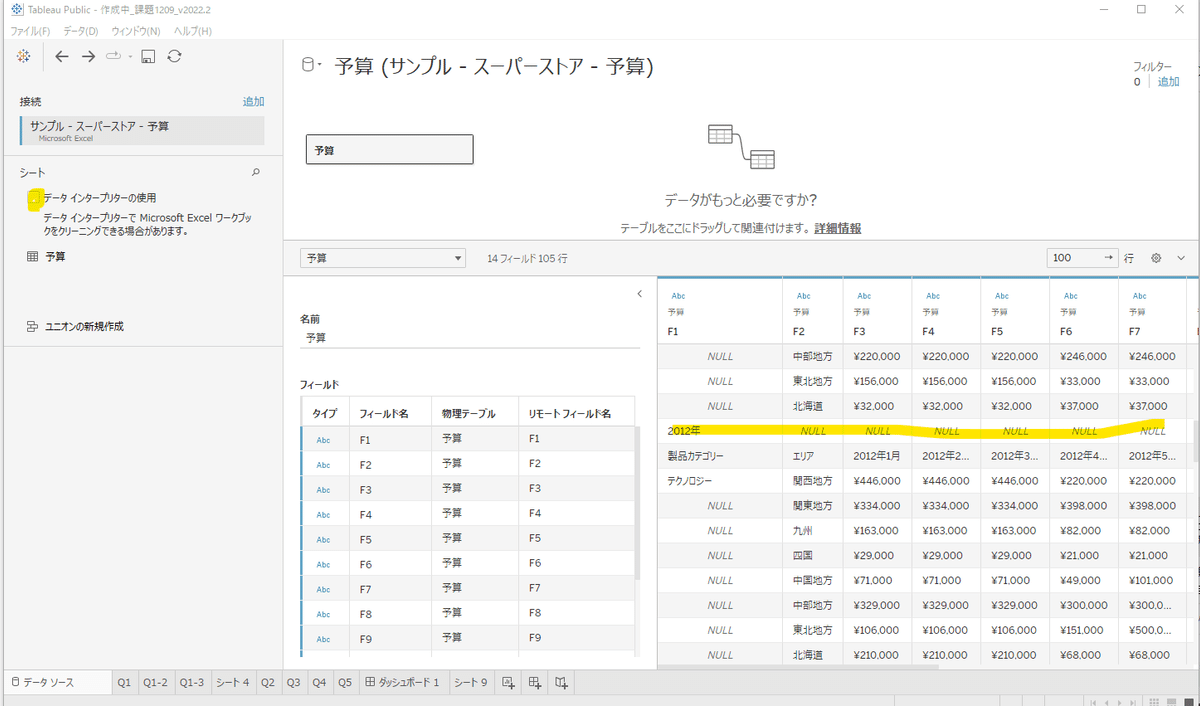The image size is (1200, 706).
Task: Switch to the Q1-2 sheet tab
Action: [x=155, y=683]
